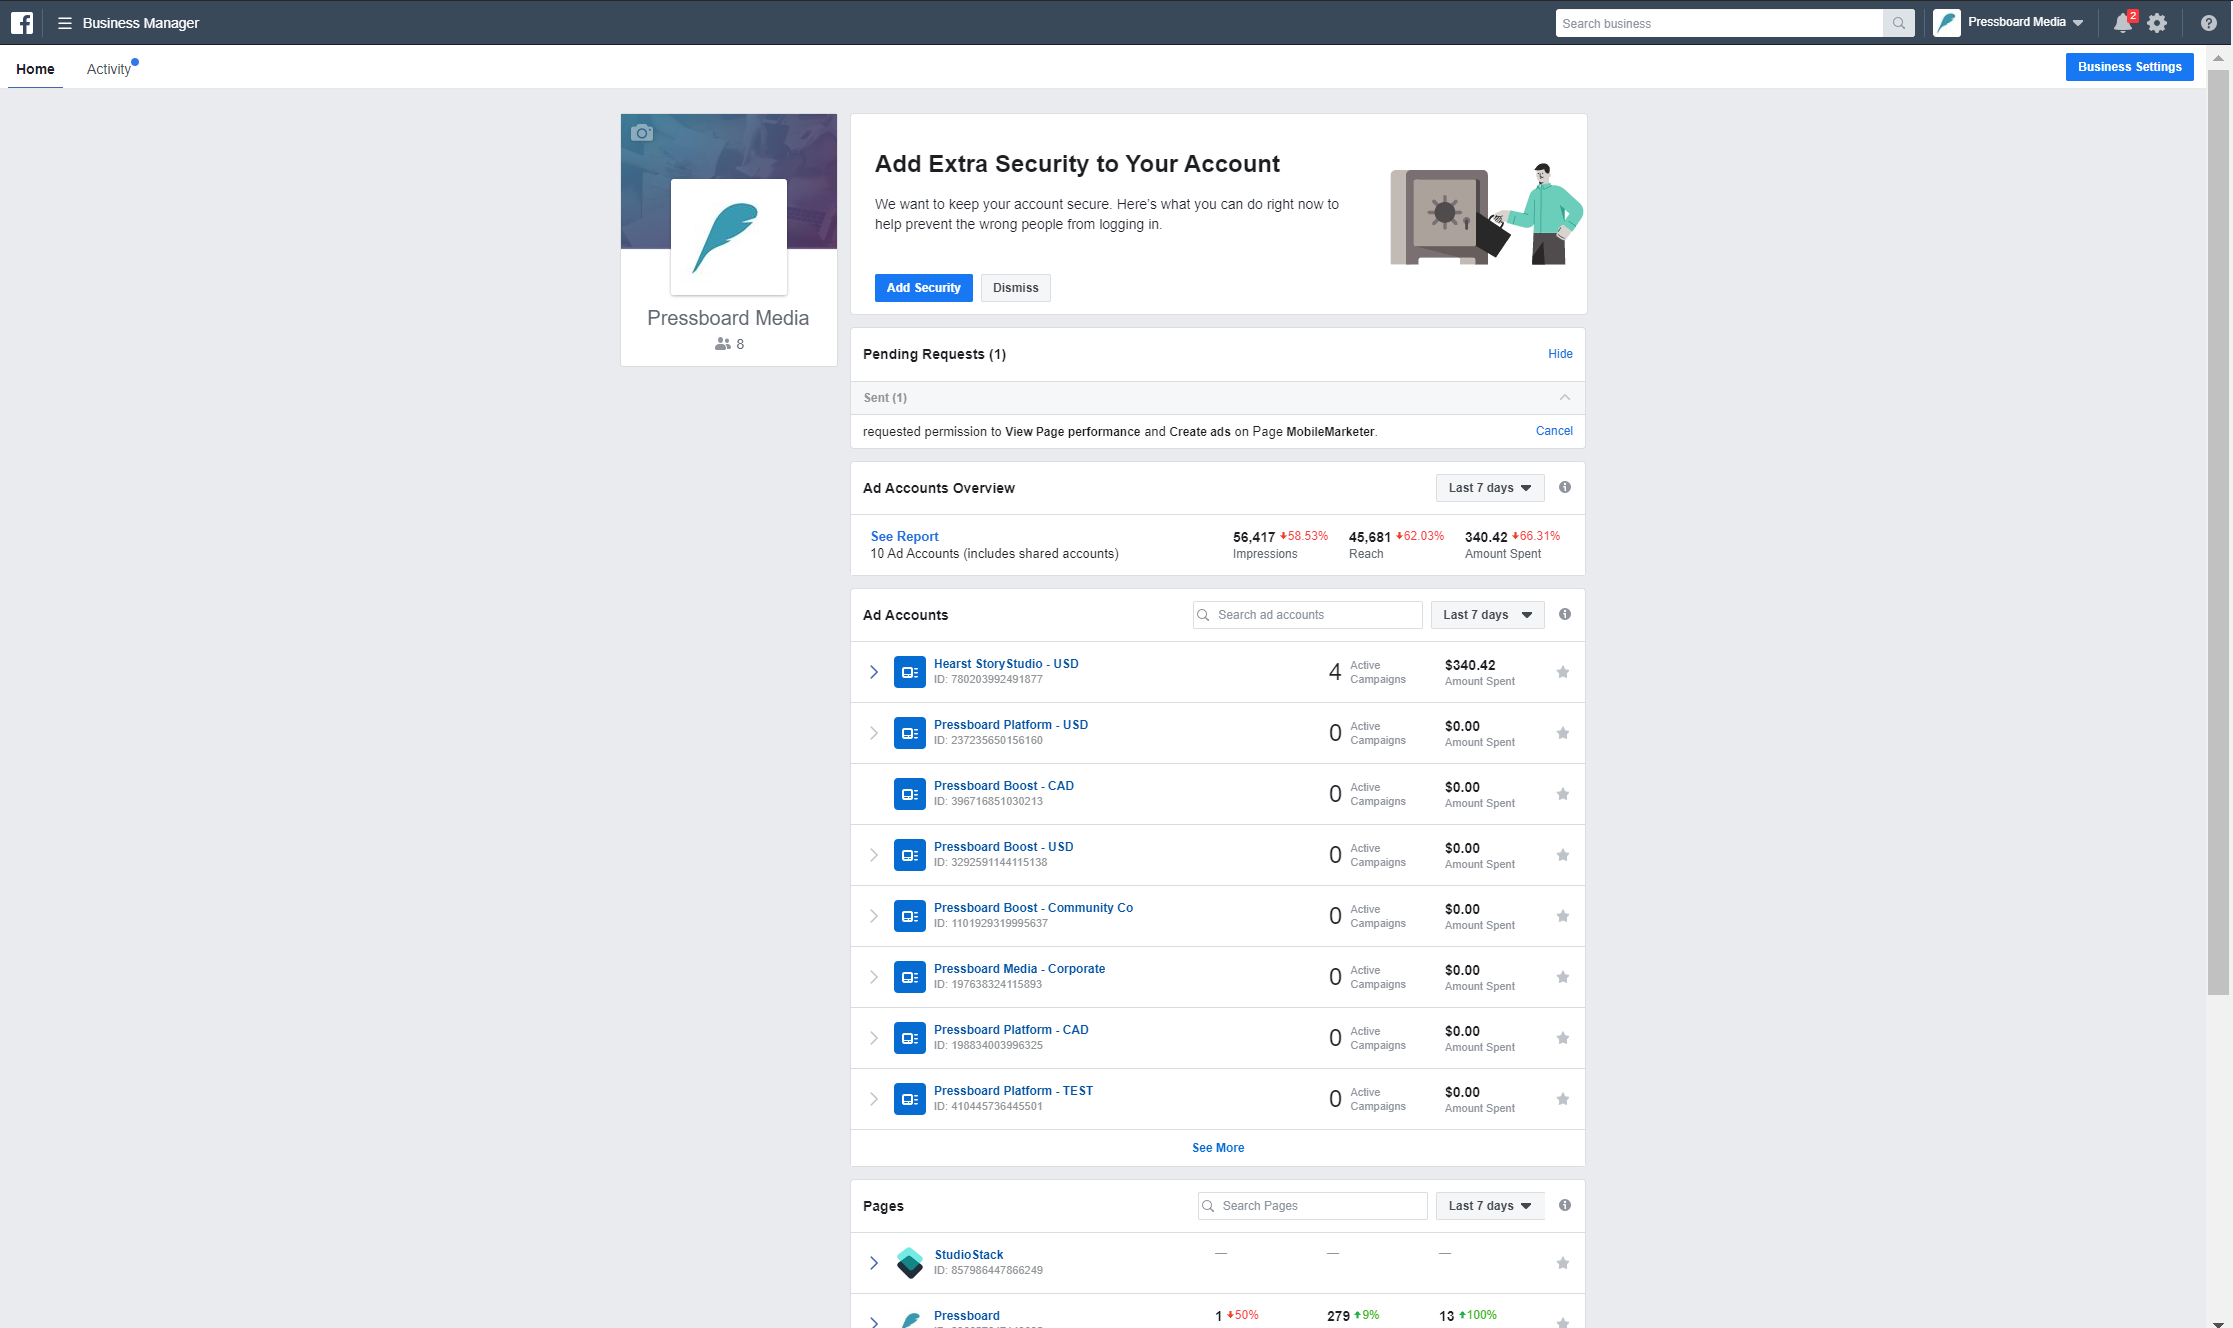Click the Pressboard Platform - CAD account icon
The height and width of the screenshot is (1328, 2233).
click(909, 1038)
